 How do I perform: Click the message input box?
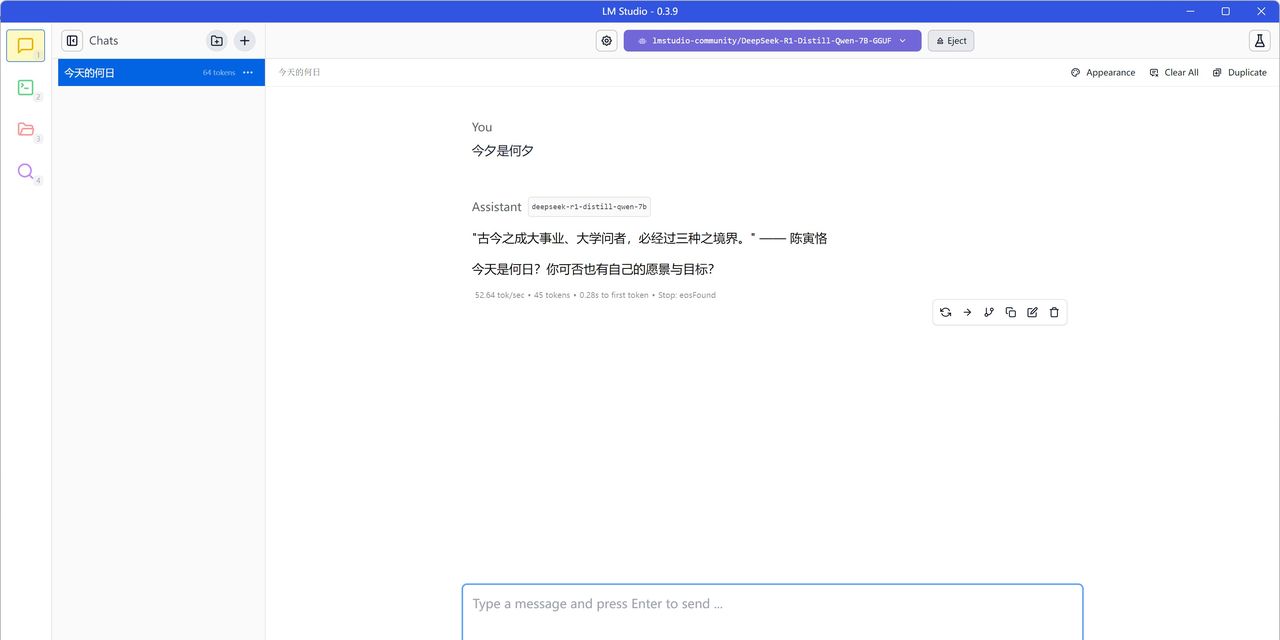(x=772, y=611)
